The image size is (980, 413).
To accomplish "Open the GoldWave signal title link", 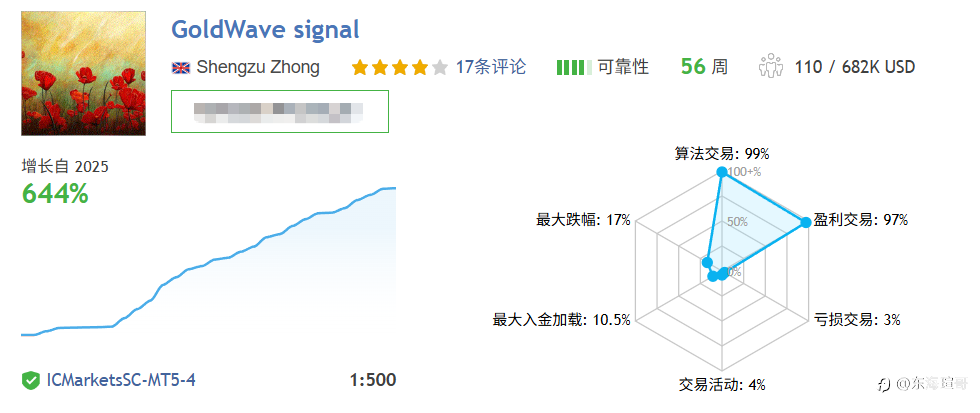I will (265, 29).
